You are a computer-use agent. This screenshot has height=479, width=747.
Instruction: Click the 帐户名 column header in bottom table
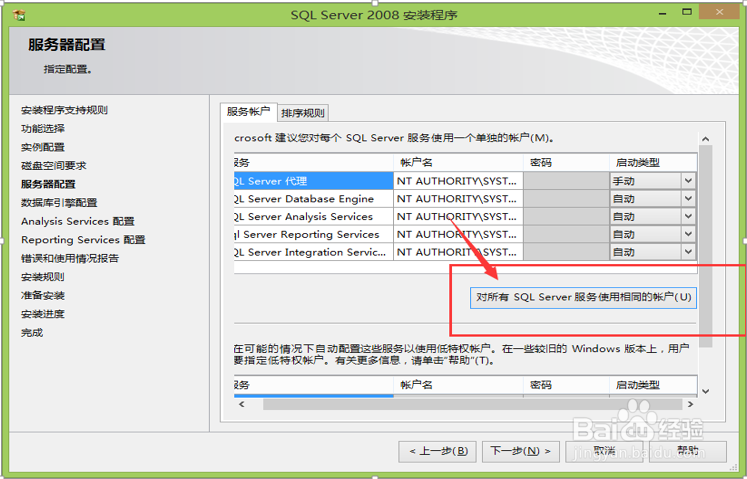coord(458,385)
